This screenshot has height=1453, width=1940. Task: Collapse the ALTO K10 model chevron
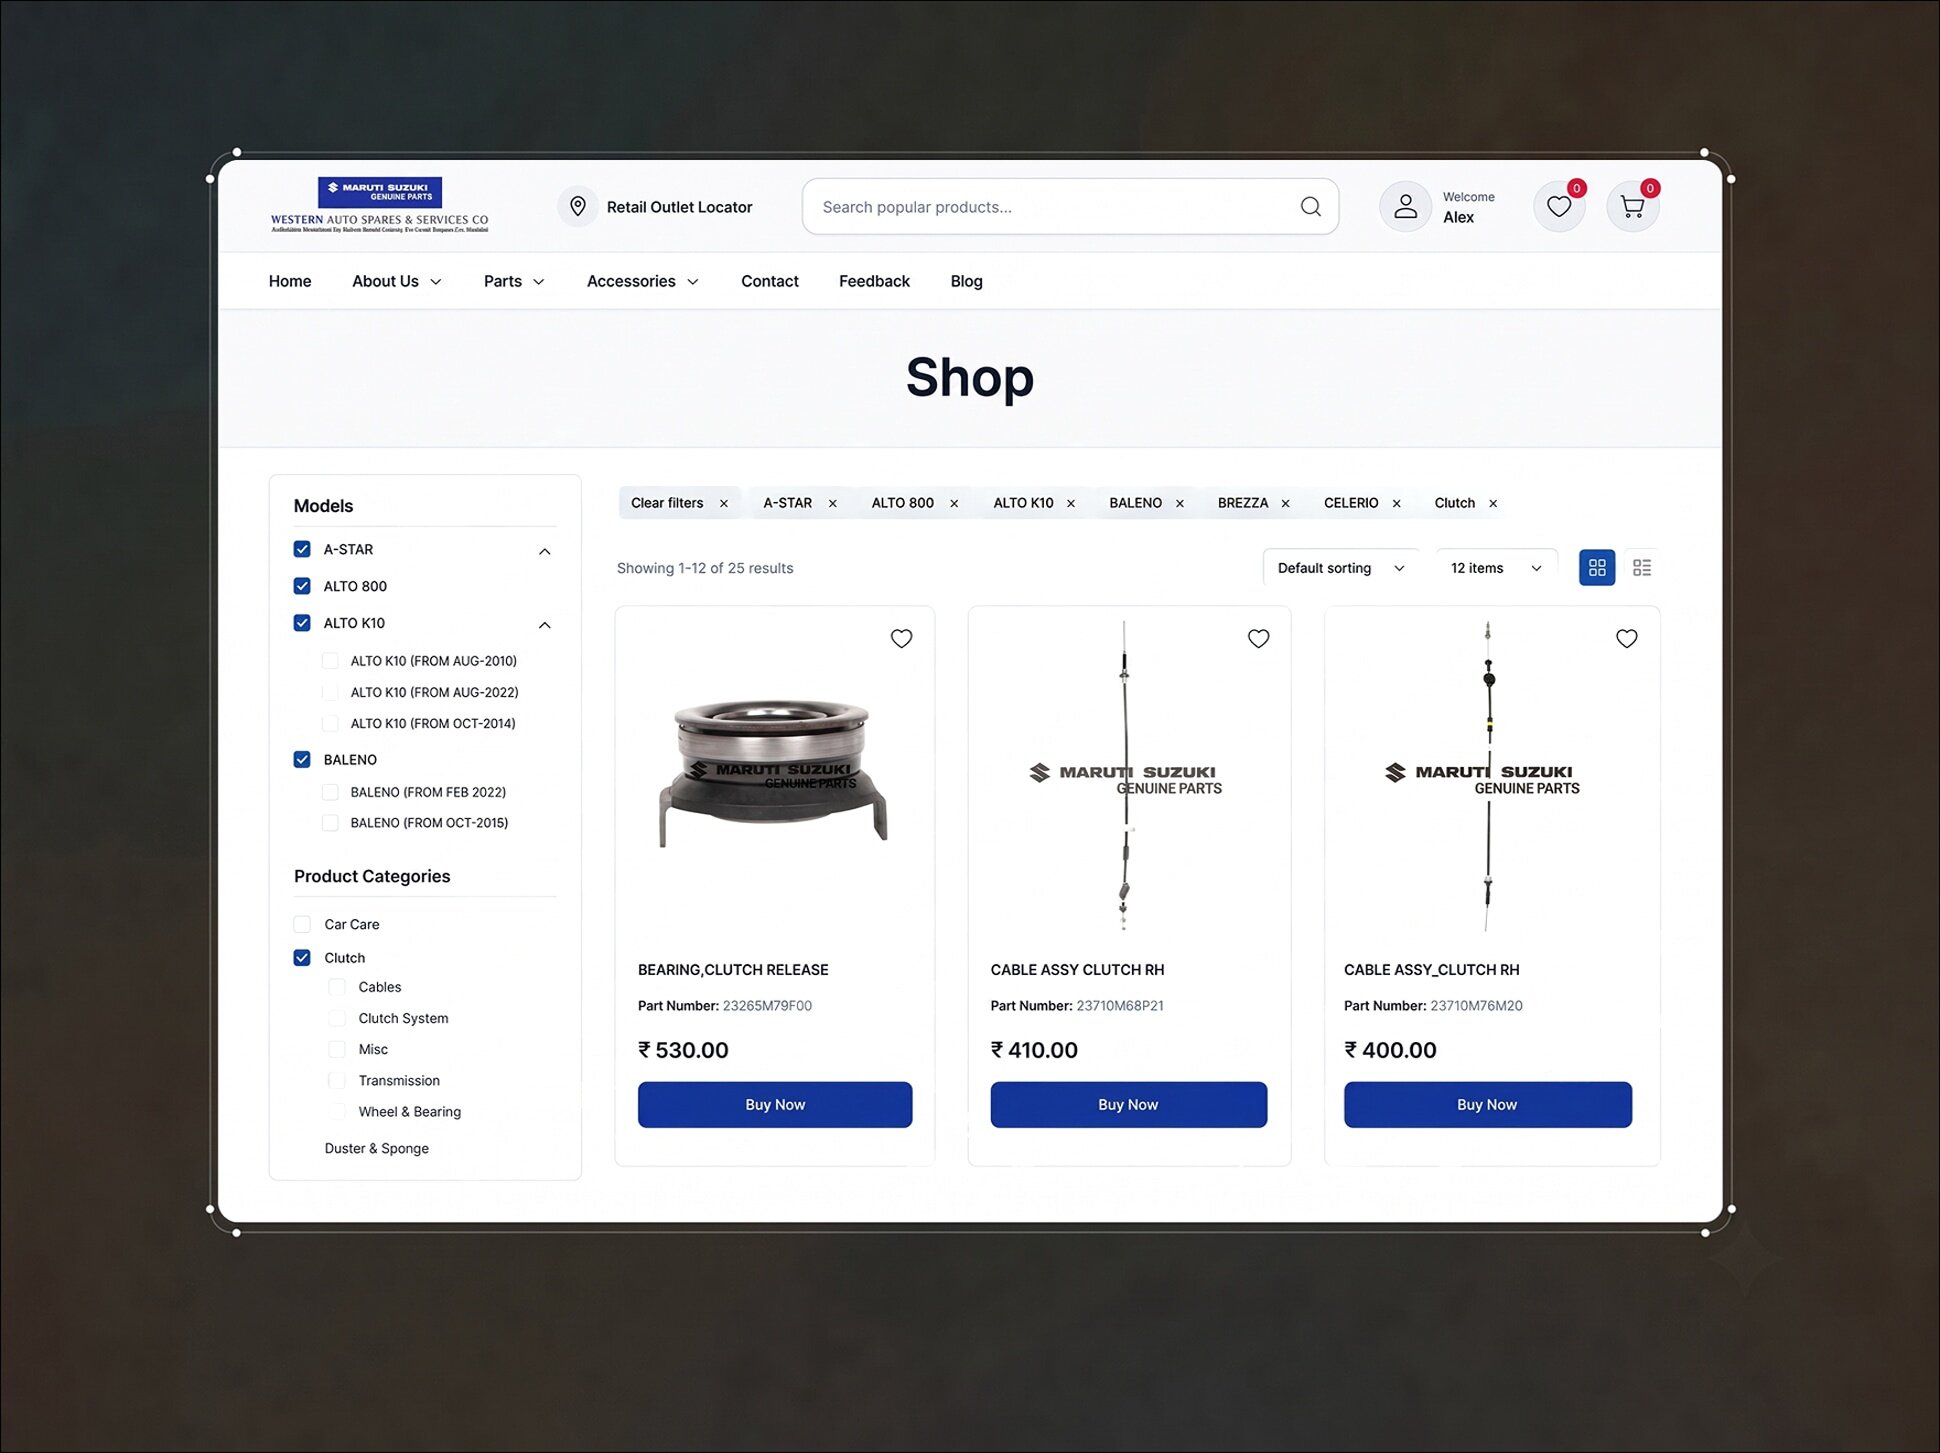(545, 625)
